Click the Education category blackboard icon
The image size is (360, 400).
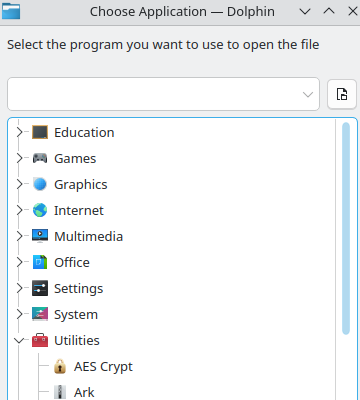tap(40, 132)
